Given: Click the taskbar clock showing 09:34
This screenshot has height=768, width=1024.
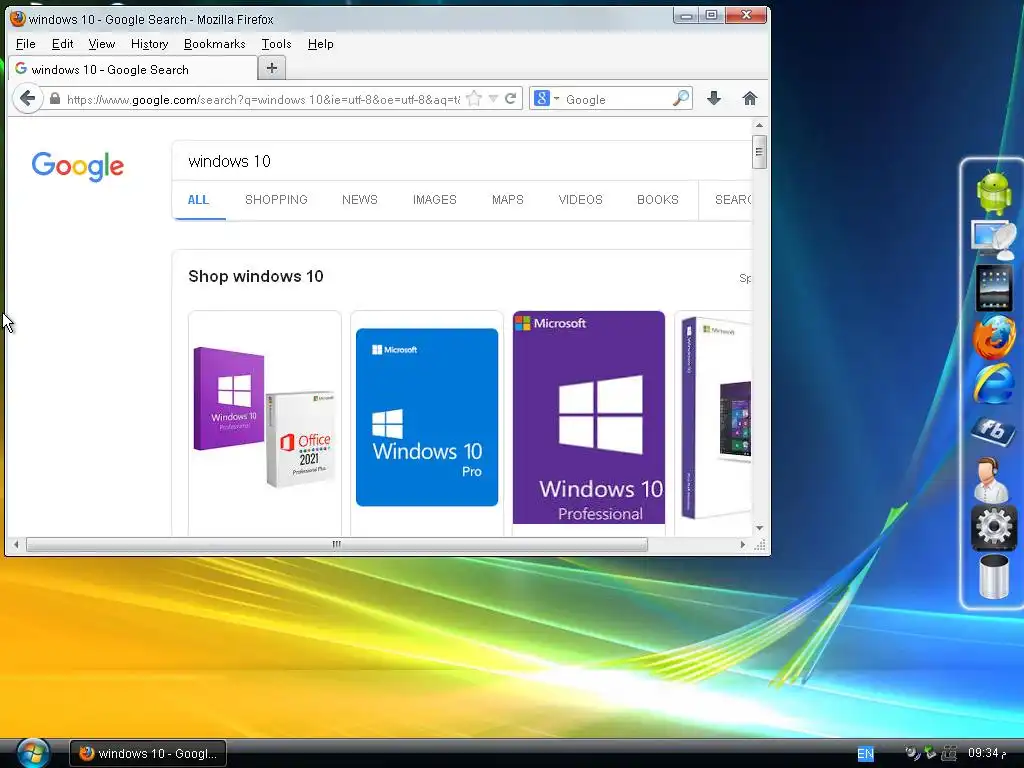Looking at the screenshot, I should click(987, 753).
